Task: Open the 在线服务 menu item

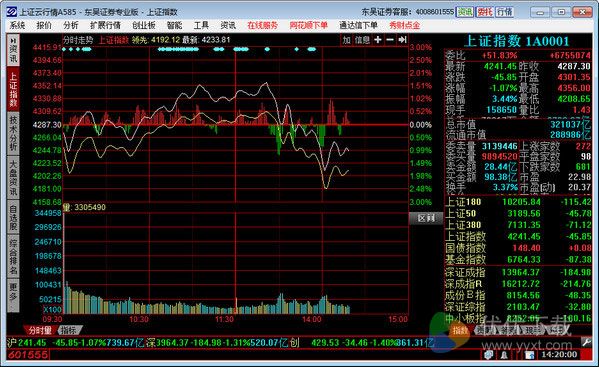Action: (x=262, y=26)
